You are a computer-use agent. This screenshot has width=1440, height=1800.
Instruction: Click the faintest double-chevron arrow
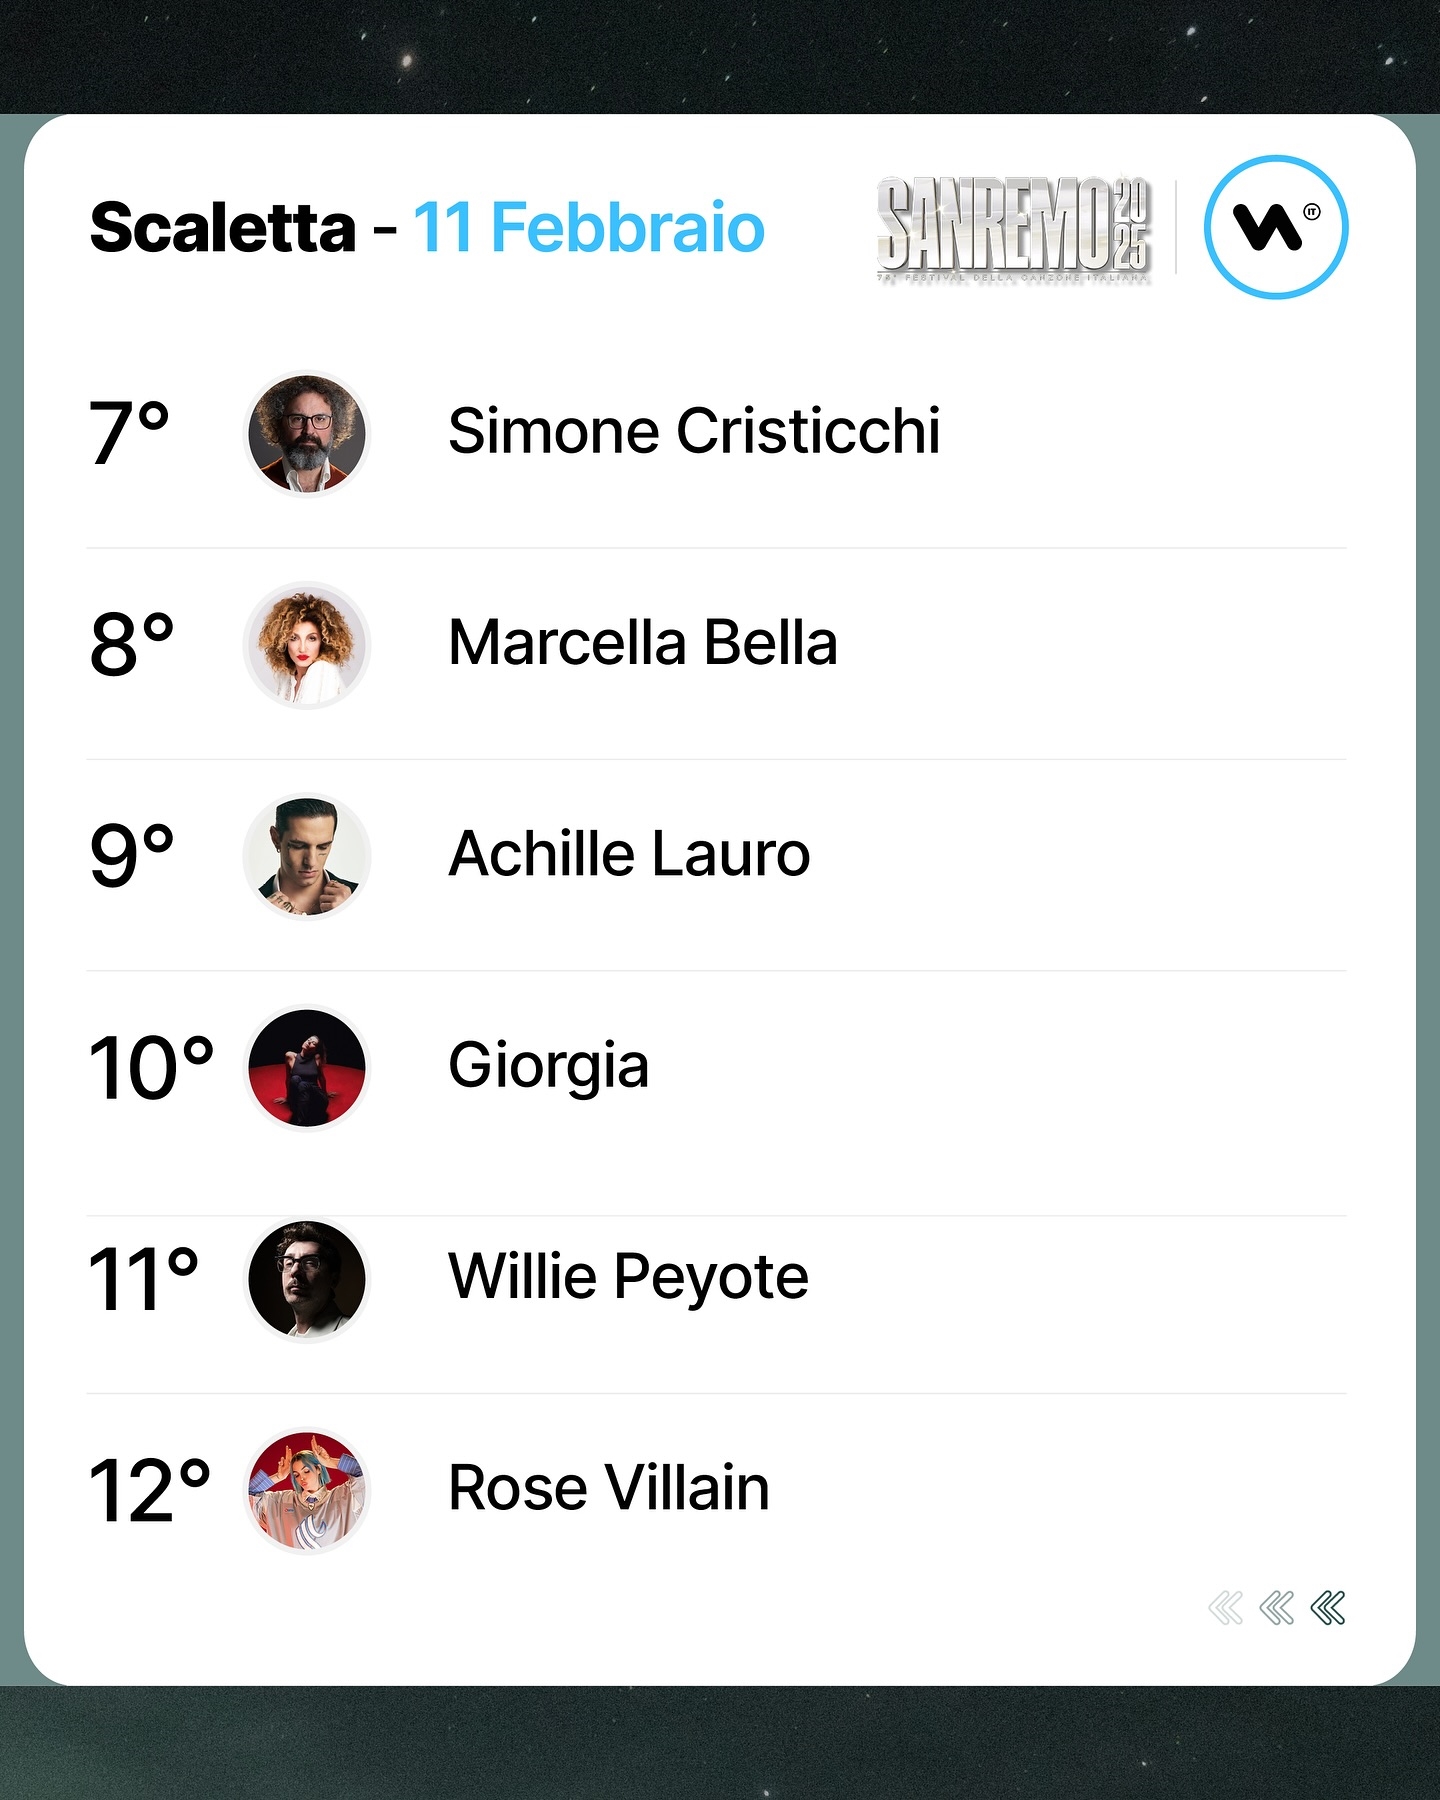[1226, 1608]
